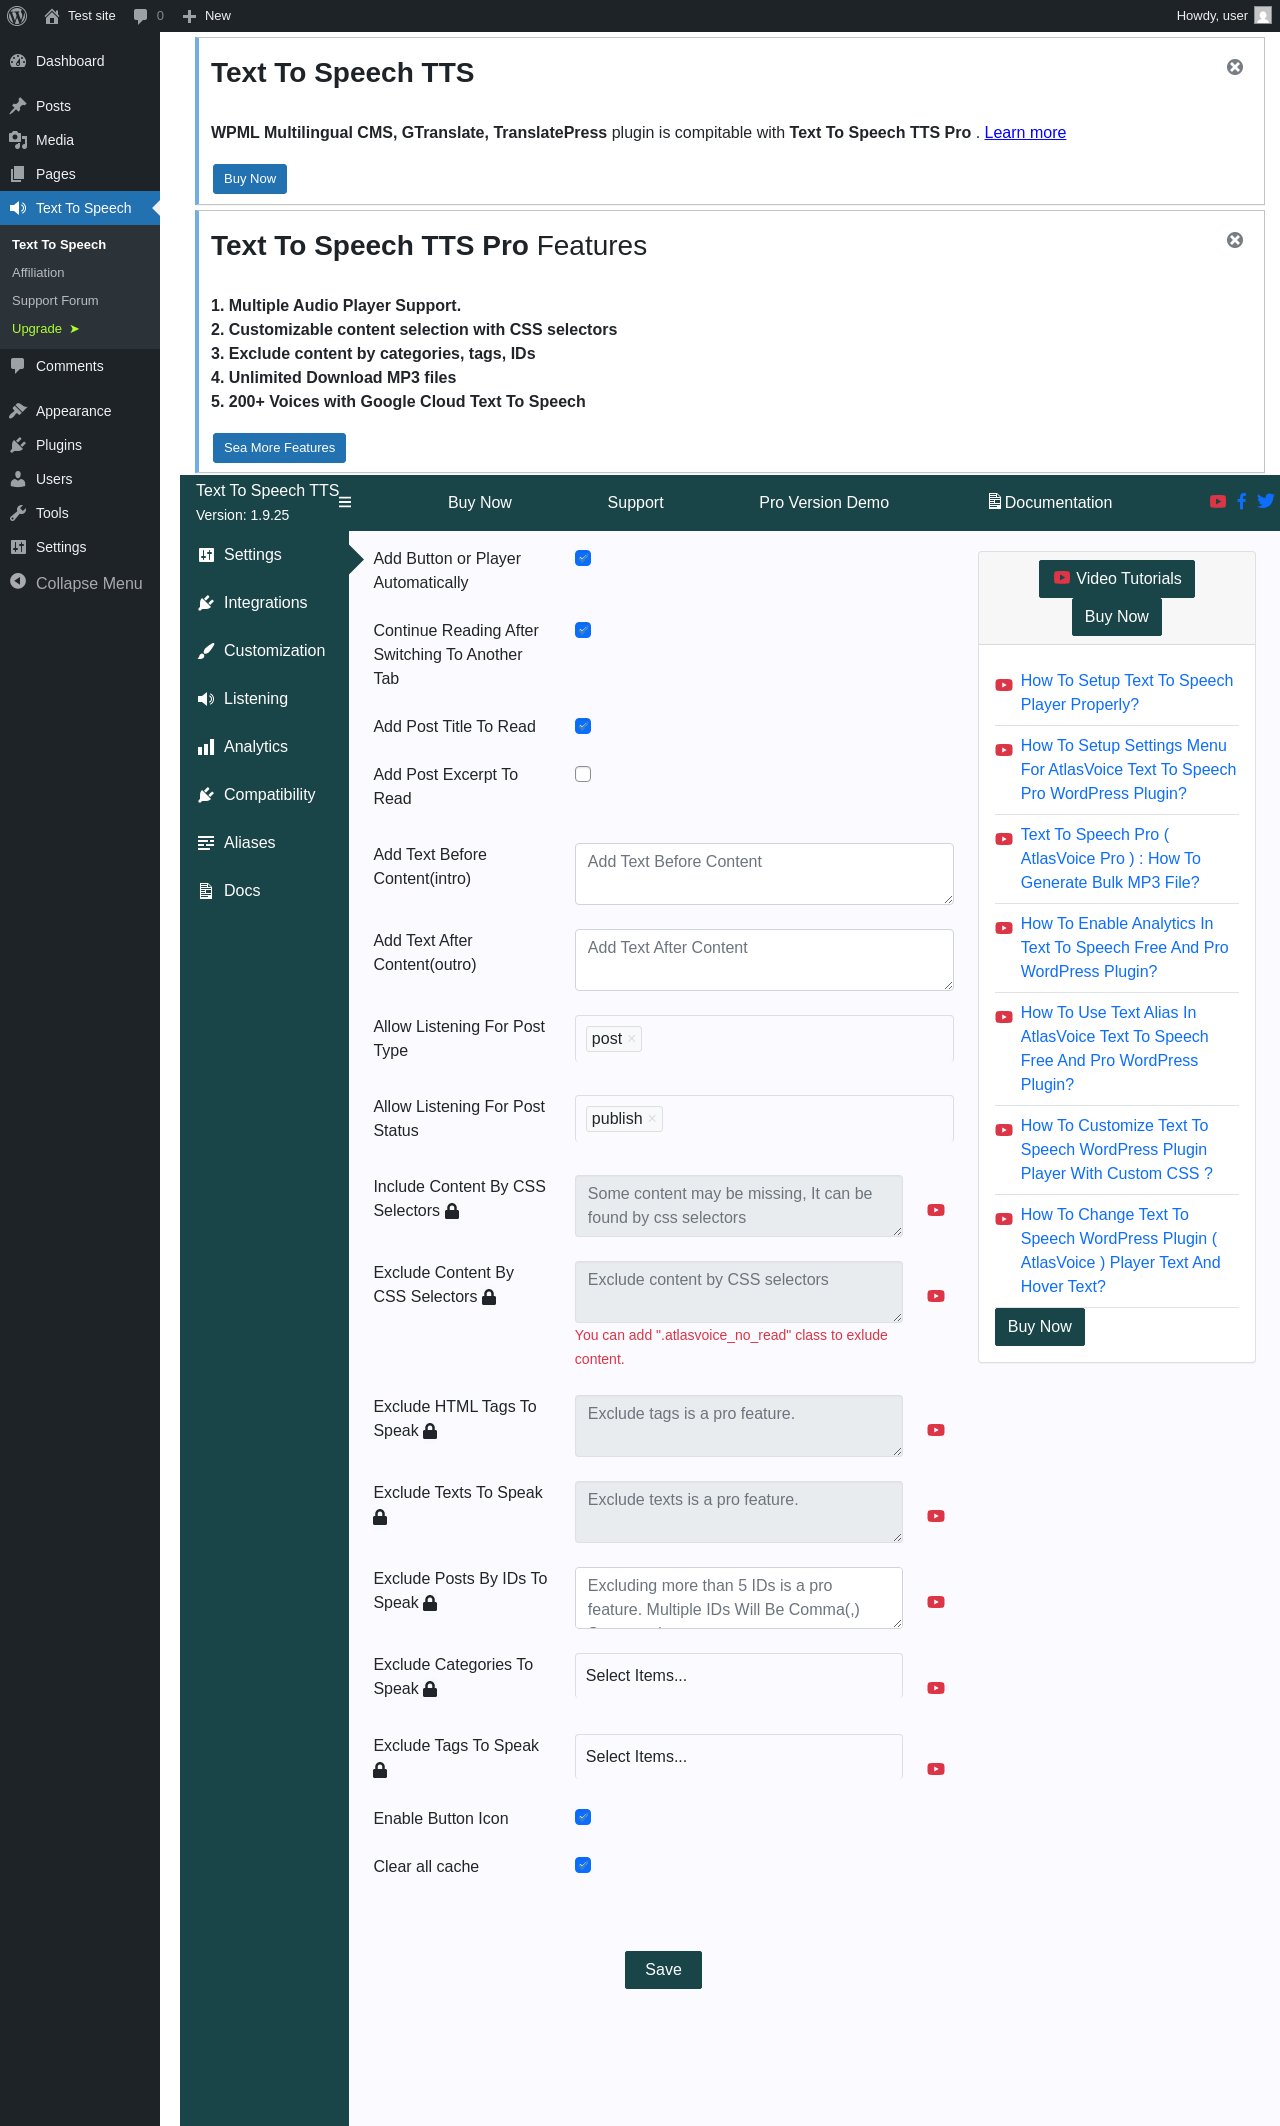The image size is (1280, 2126).
Task: Click the Sea More Features button
Action: (x=279, y=448)
